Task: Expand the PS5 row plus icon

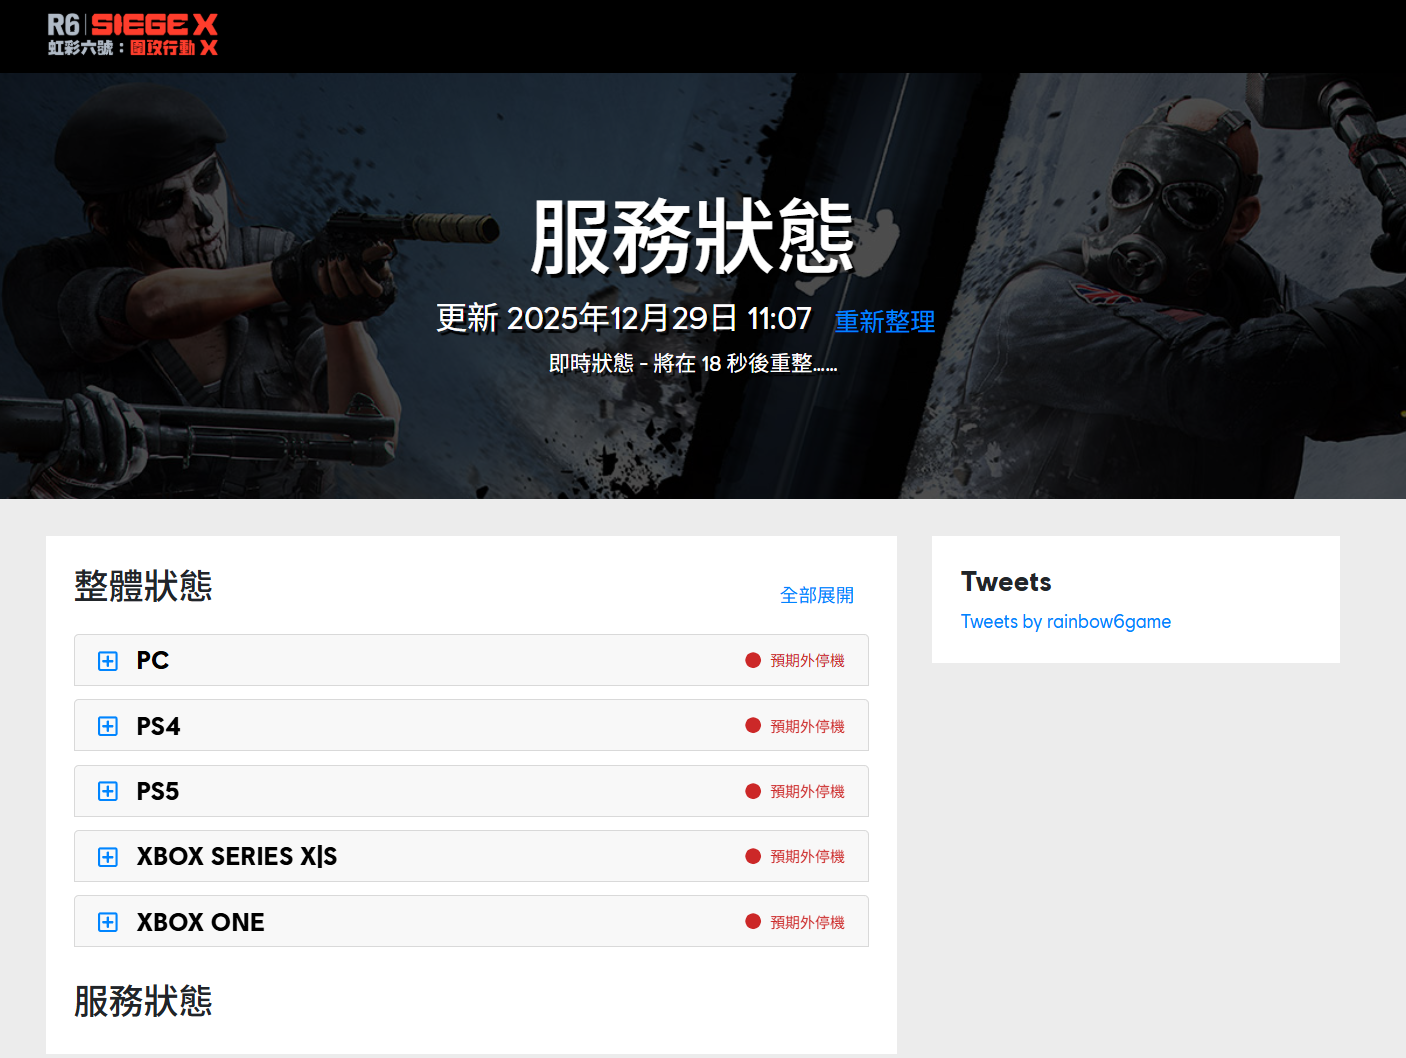Action: pos(108,791)
